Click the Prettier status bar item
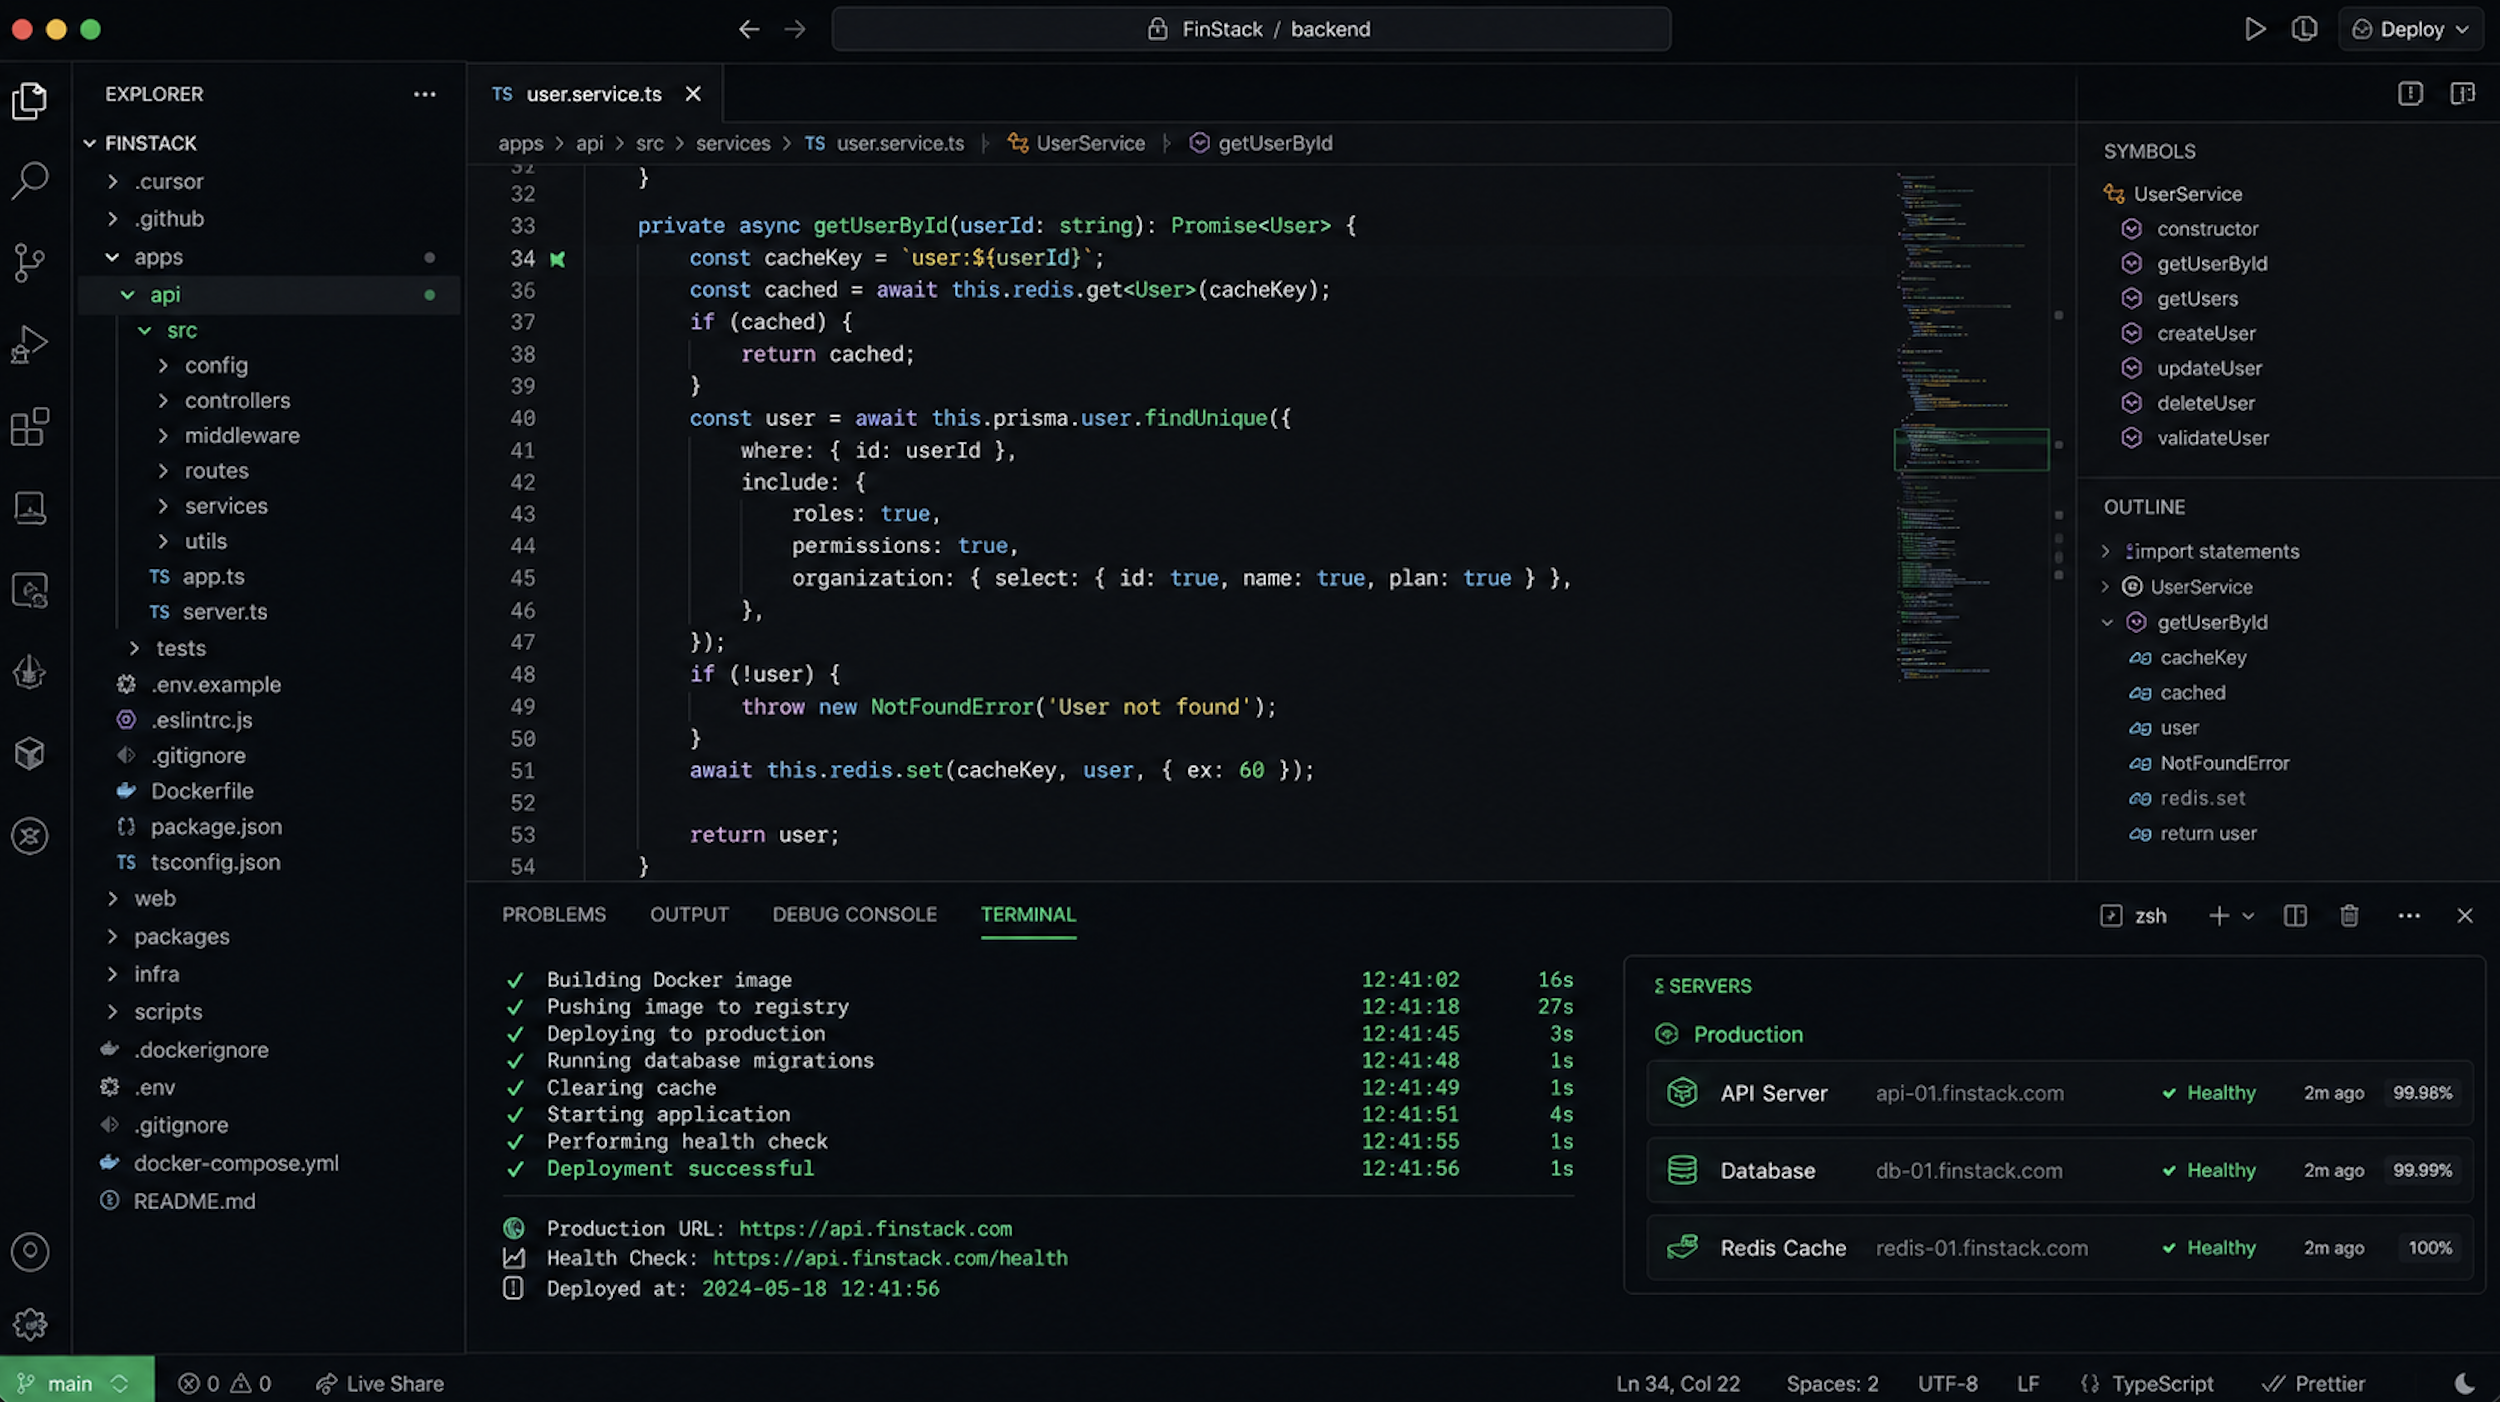Image resolution: width=2500 pixels, height=1402 pixels. (x=2313, y=1383)
